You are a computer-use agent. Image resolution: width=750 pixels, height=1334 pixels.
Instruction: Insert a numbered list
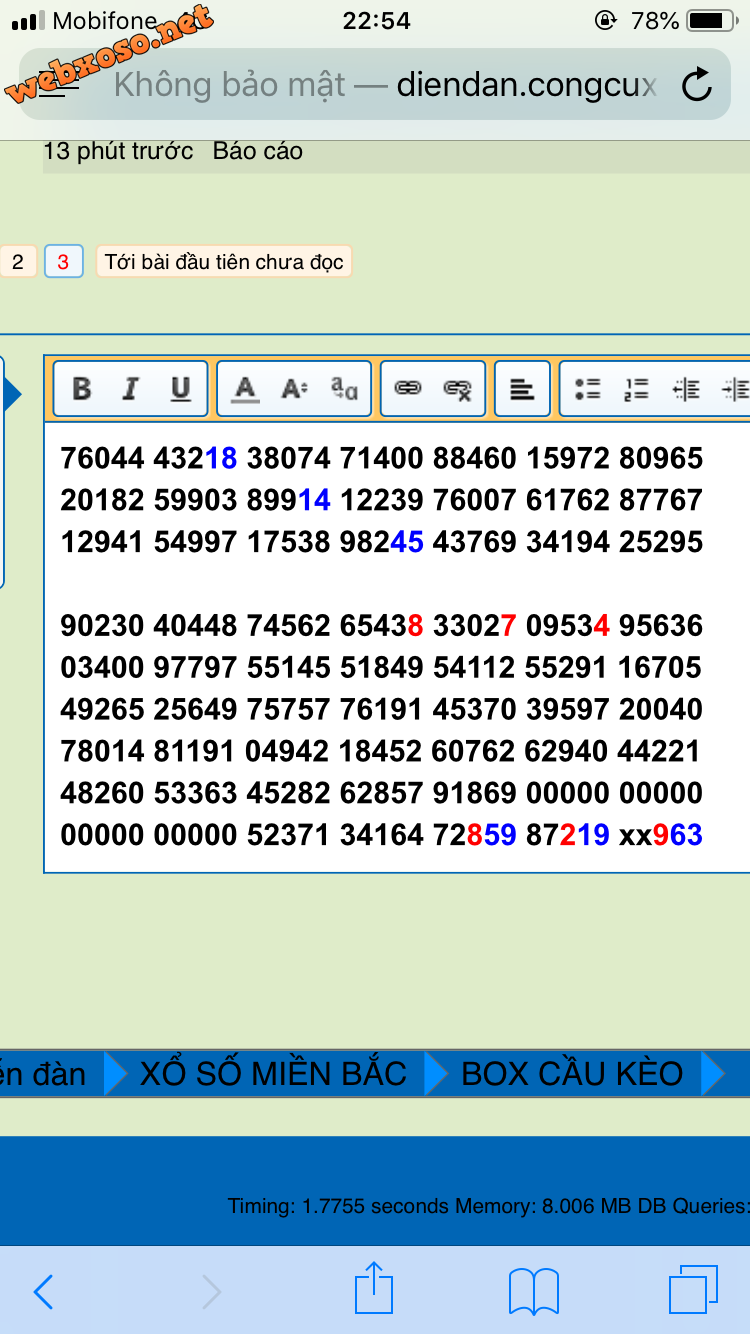(636, 389)
